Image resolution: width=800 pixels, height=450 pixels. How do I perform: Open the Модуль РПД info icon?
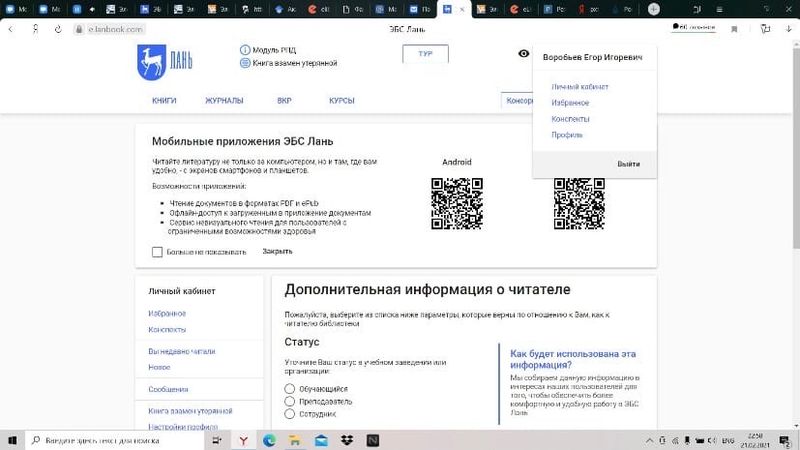coord(245,50)
